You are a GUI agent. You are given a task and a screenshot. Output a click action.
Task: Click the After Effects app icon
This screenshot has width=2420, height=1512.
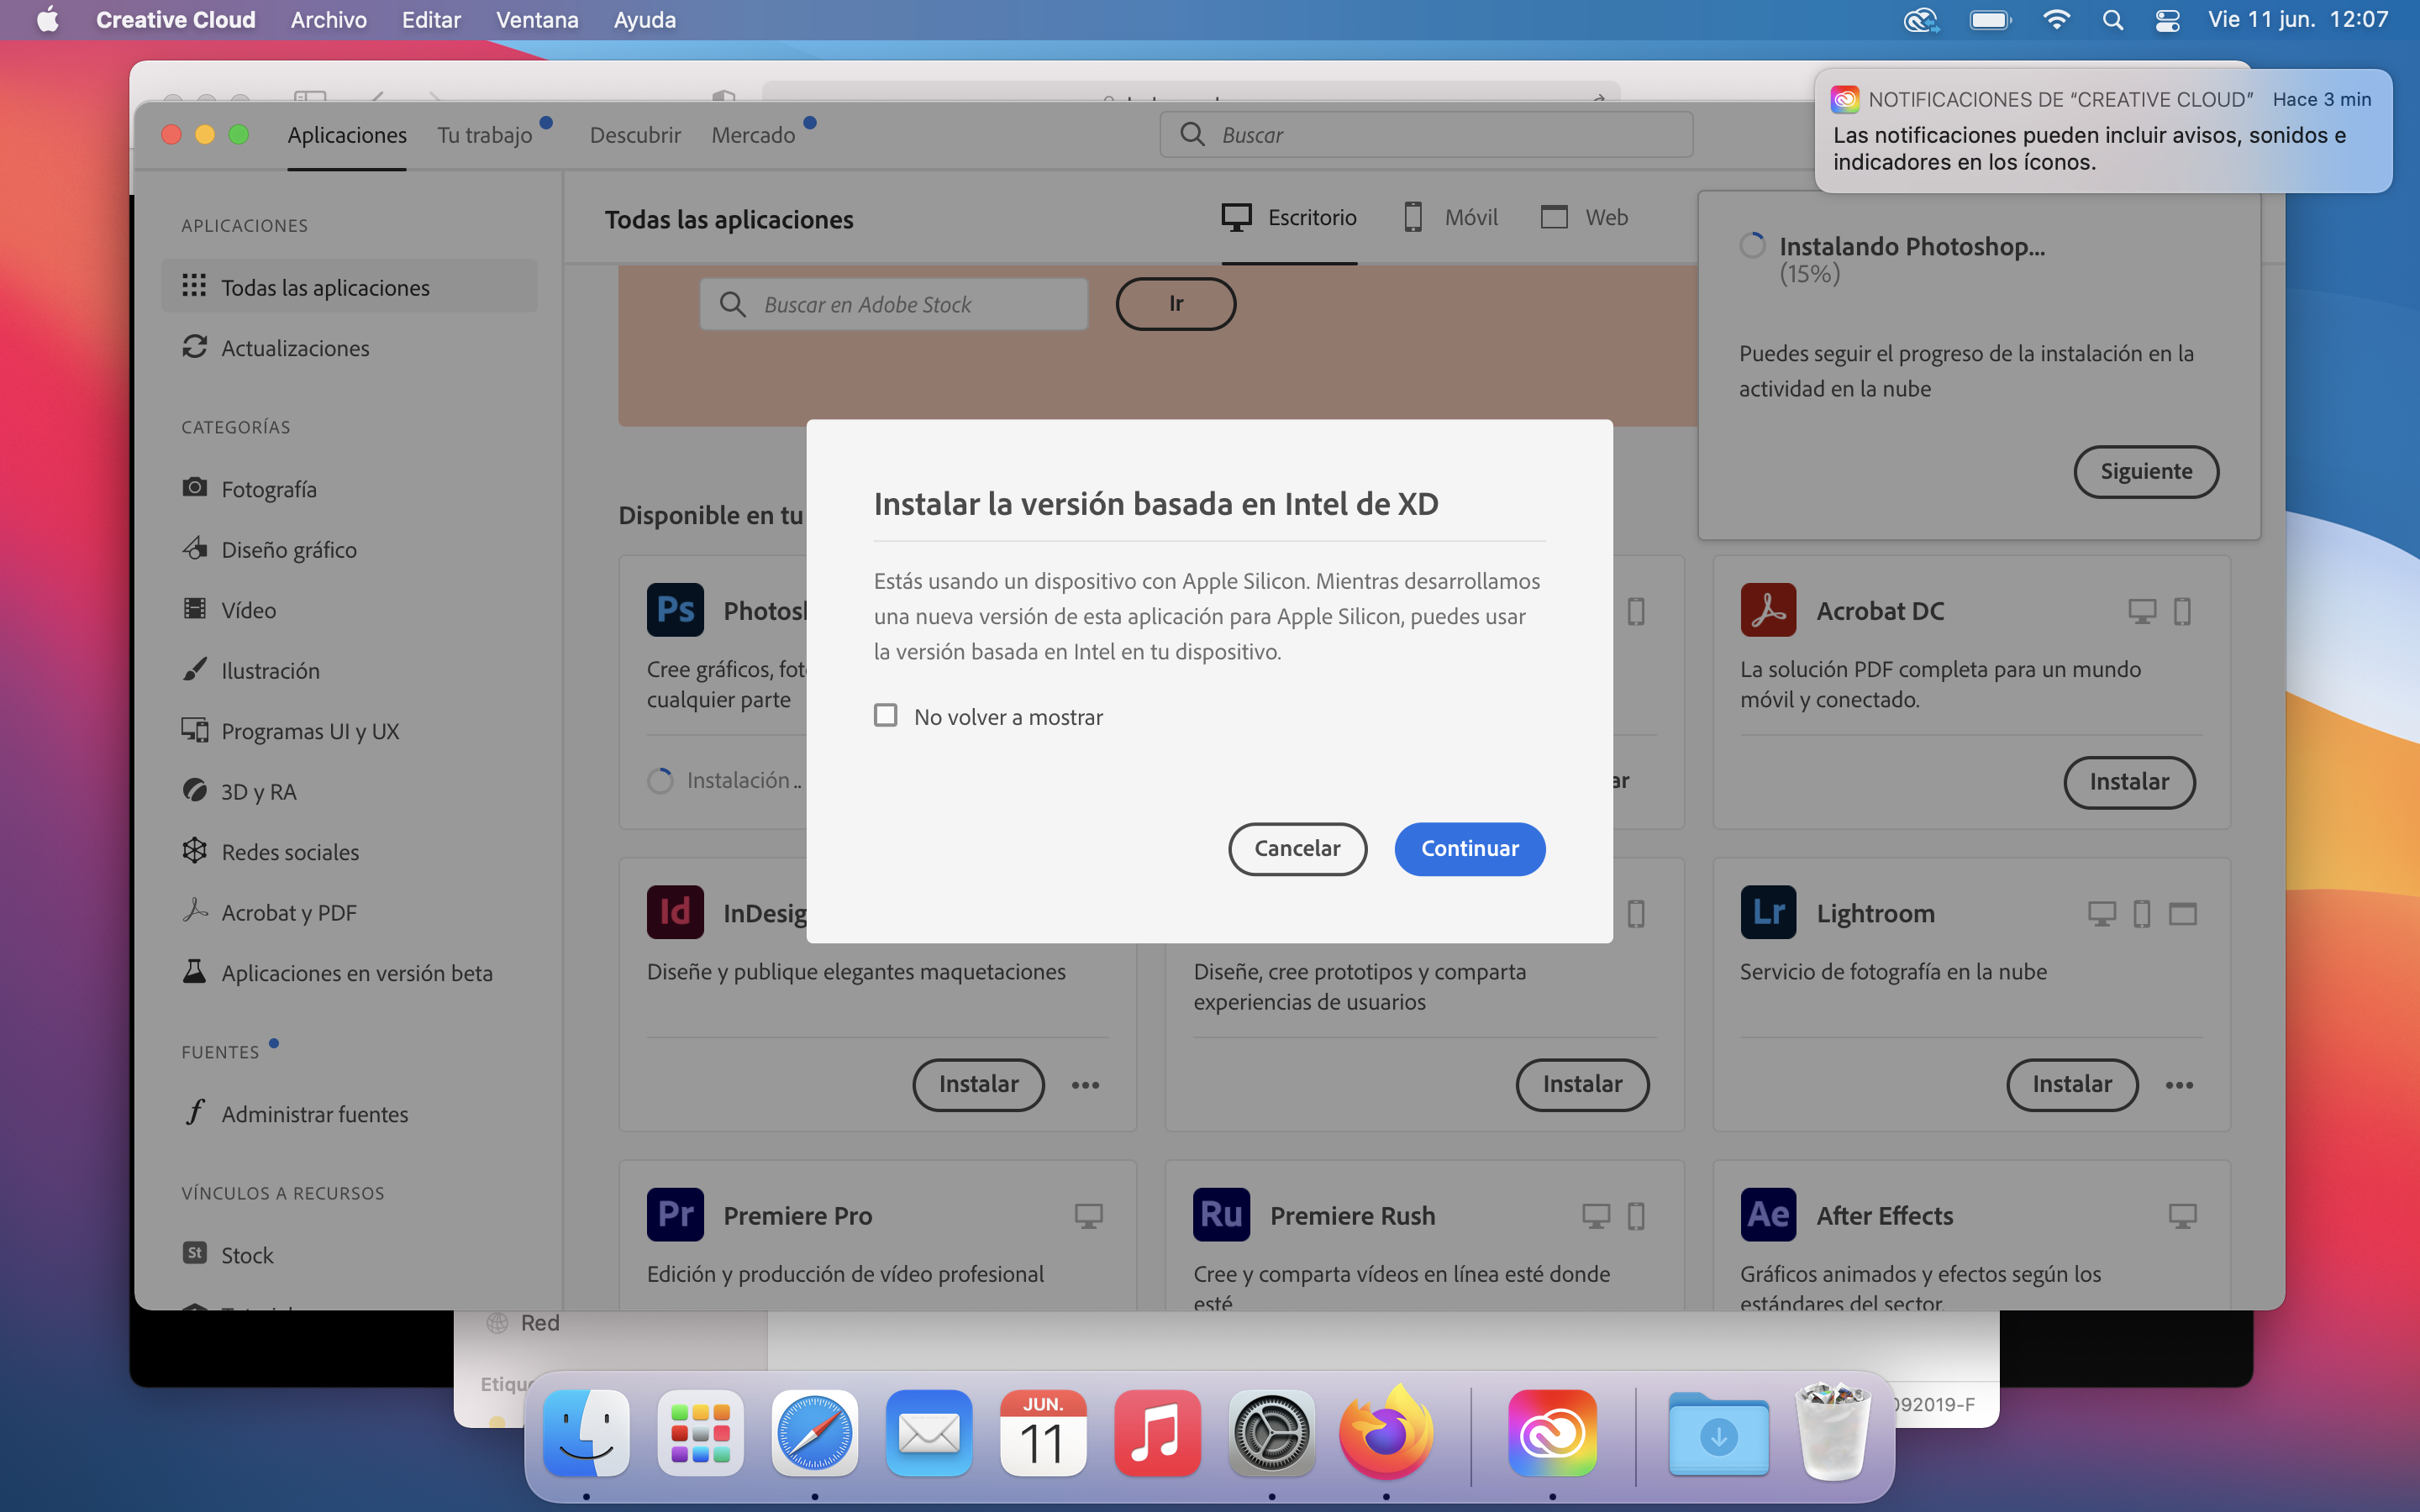1767,1215
